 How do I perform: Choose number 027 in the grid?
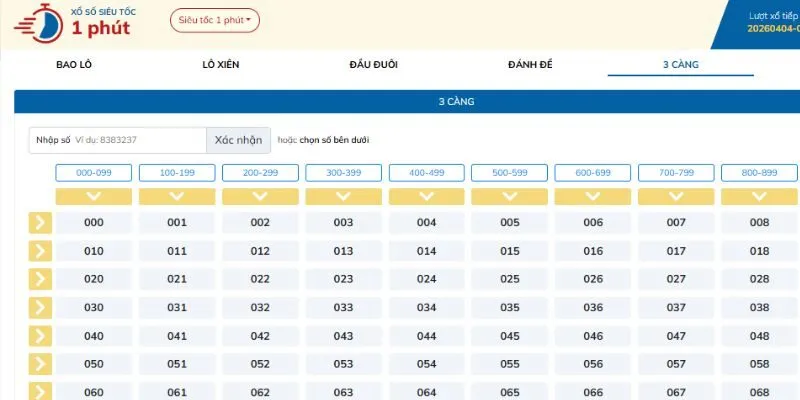tap(676, 279)
